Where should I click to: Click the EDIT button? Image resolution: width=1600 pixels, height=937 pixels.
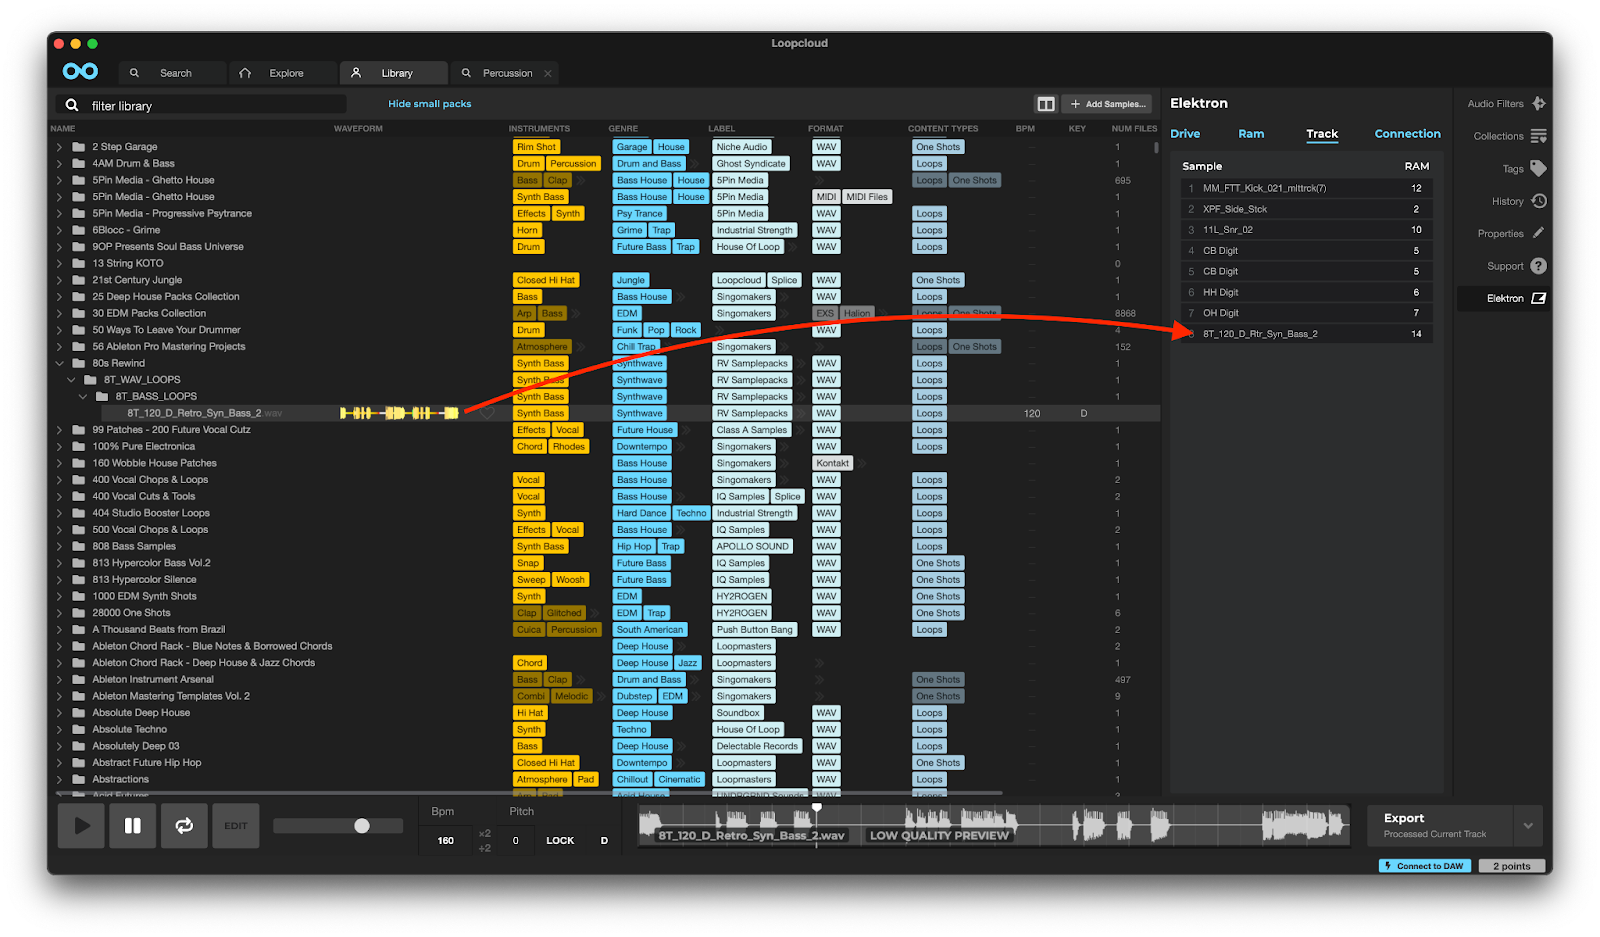click(x=236, y=826)
